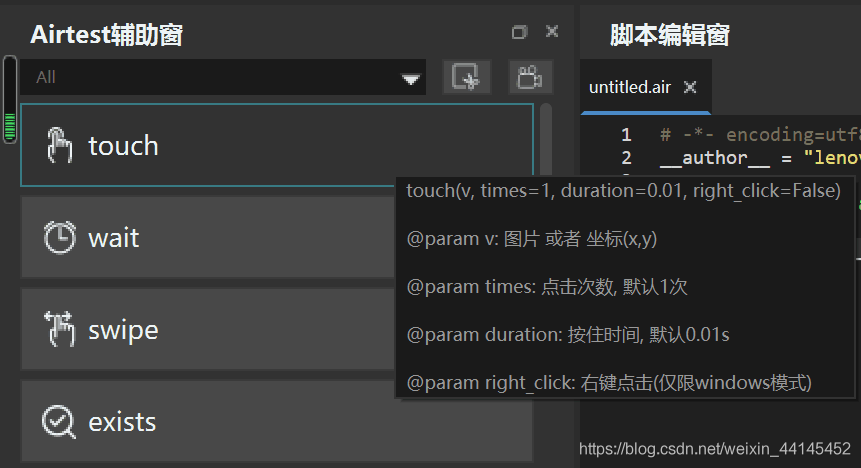This screenshot has width=861, height=468.
Task: Click line number 1 in gutter
Action: (x=626, y=135)
